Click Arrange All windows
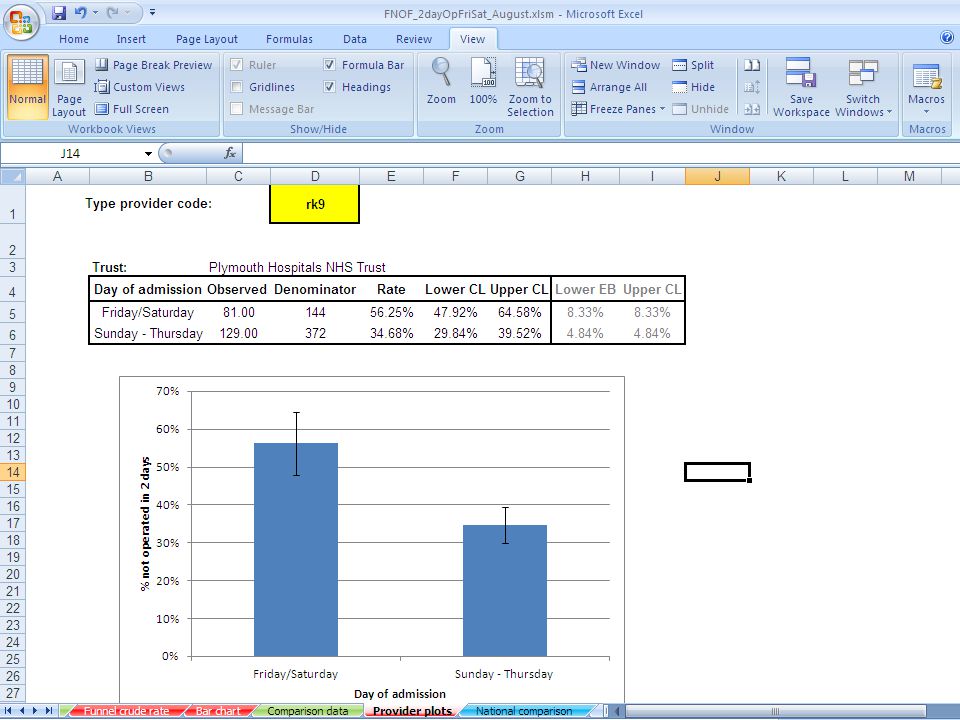This screenshot has width=960, height=720. 609,87
